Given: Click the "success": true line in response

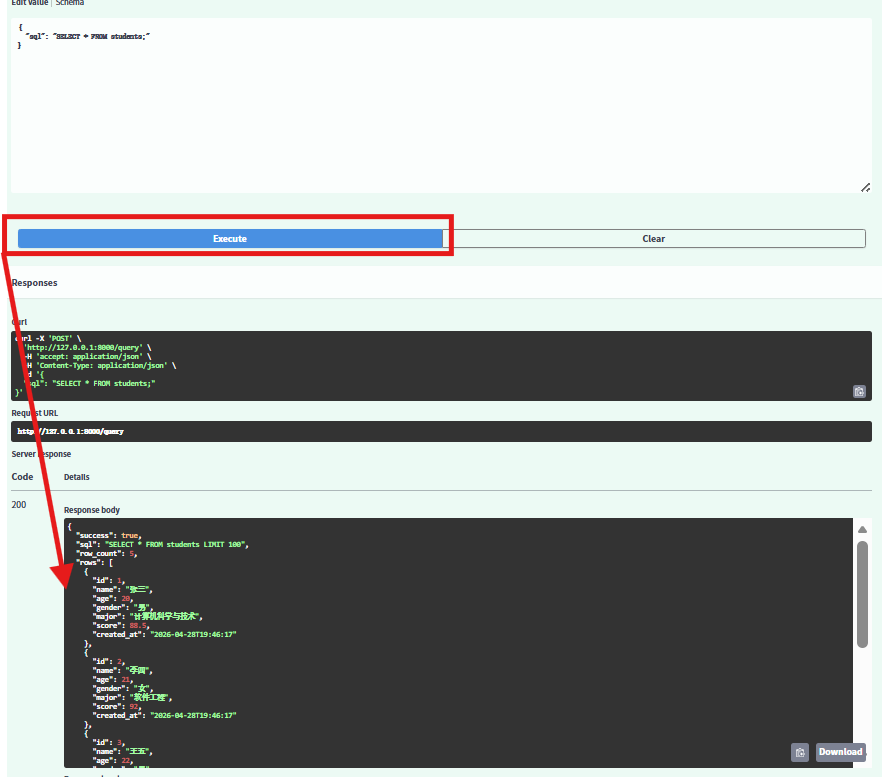Looking at the screenshot, I should pos(109,536).
